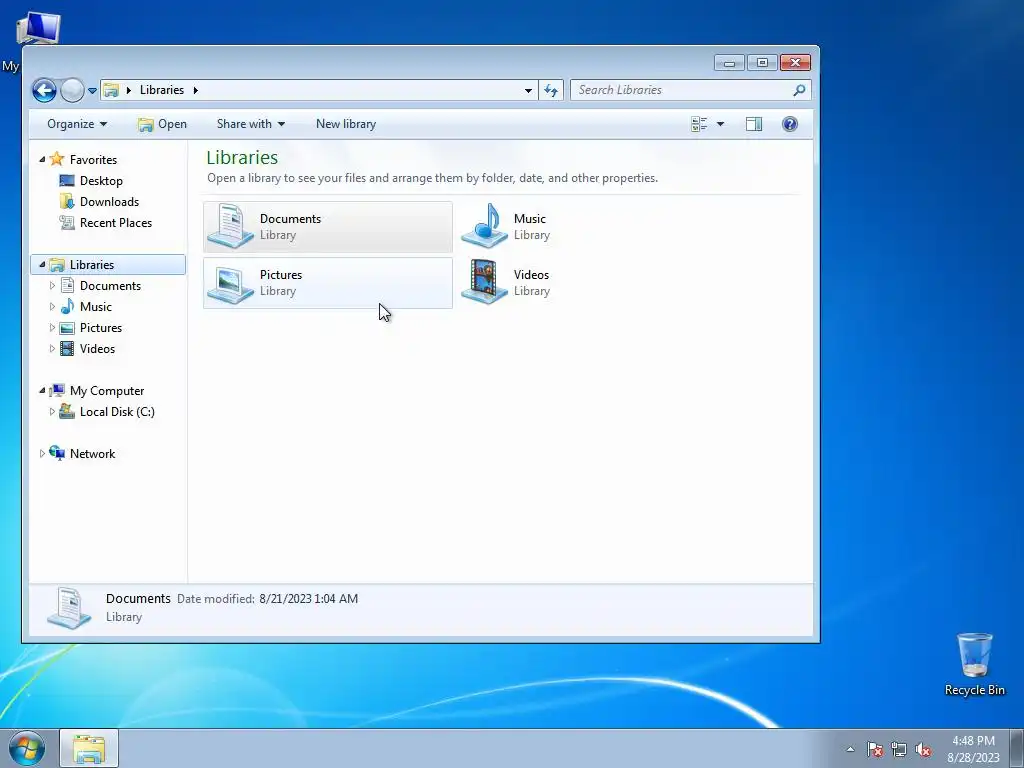Open Action Center flag tray icon
Image resolution: width=1024 pixels, height=768 pixels.
coord(875,749)
